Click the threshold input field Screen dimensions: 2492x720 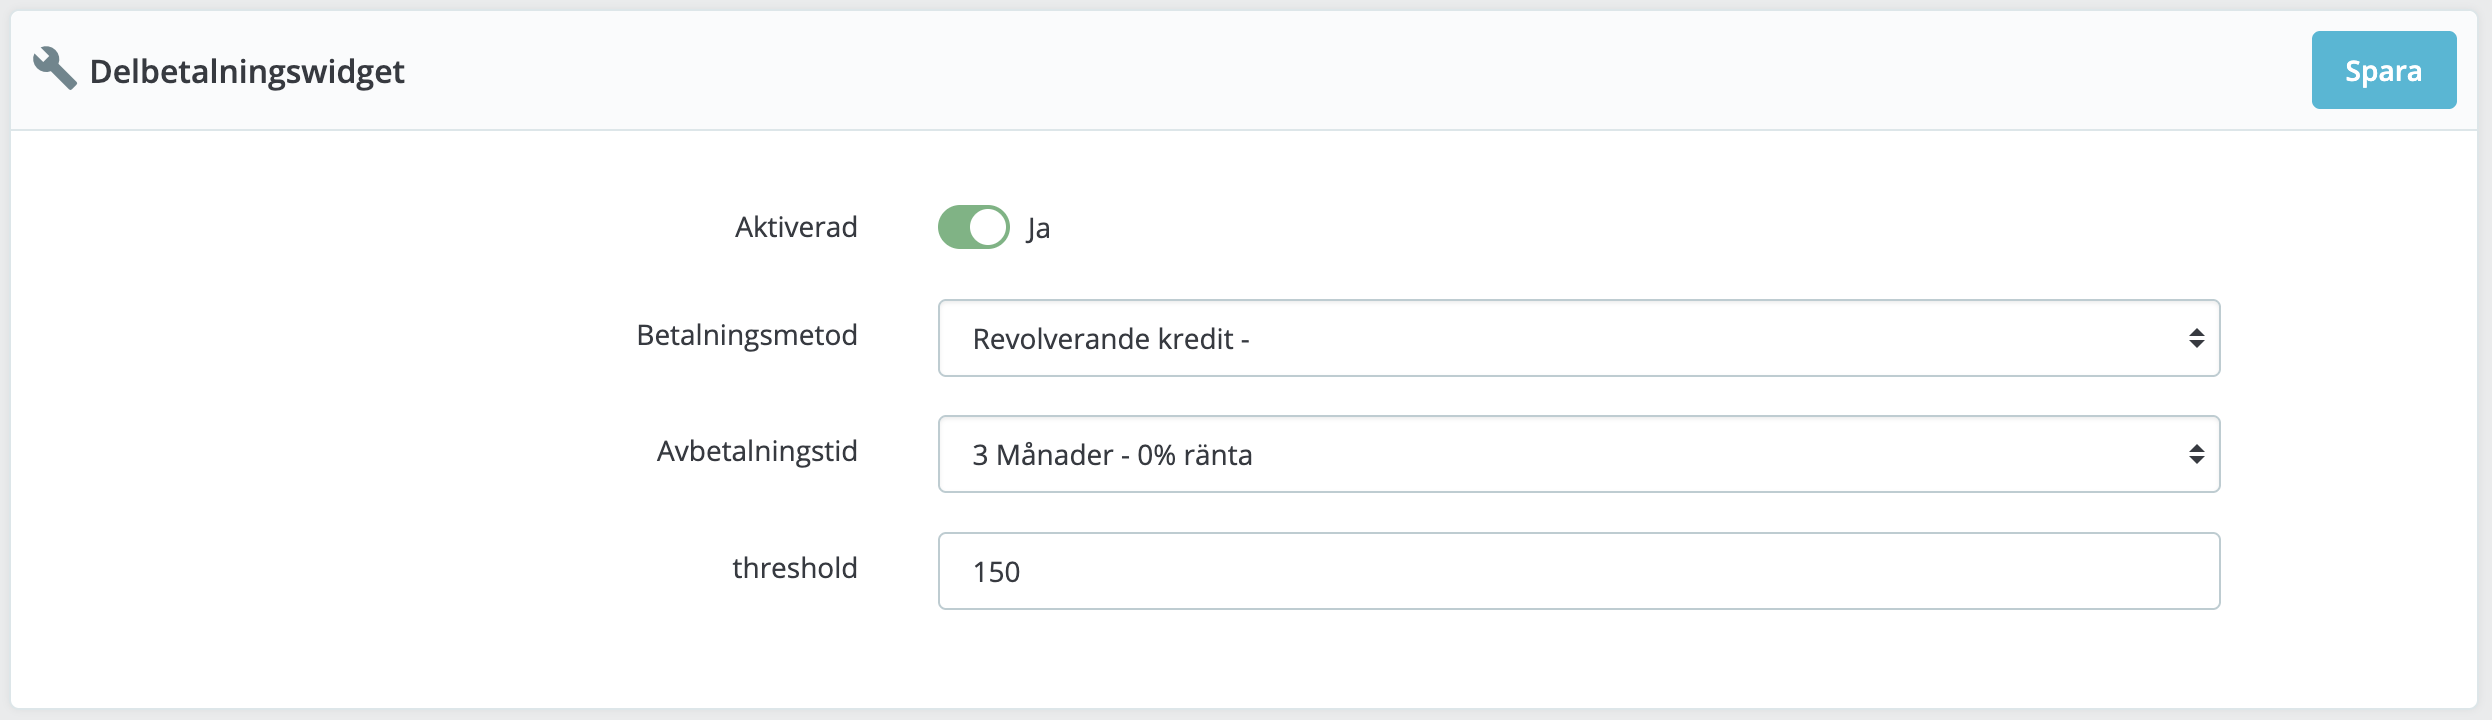pos(1578,571)
